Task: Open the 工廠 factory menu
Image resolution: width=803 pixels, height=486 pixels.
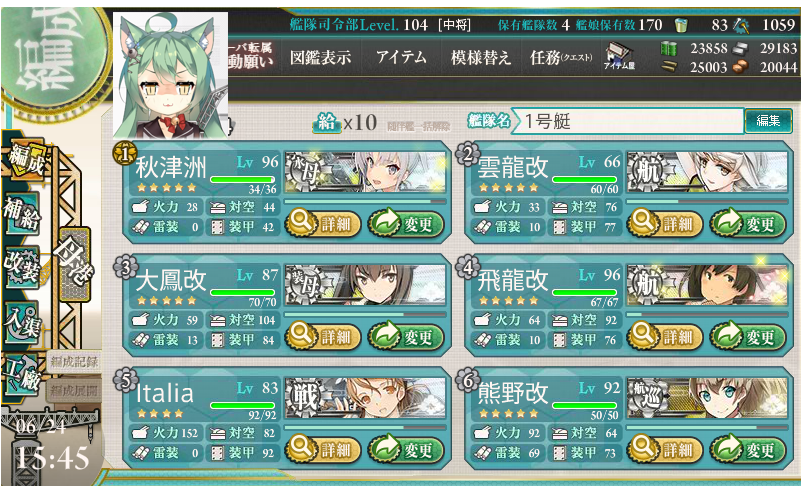Action: (20, 375)
